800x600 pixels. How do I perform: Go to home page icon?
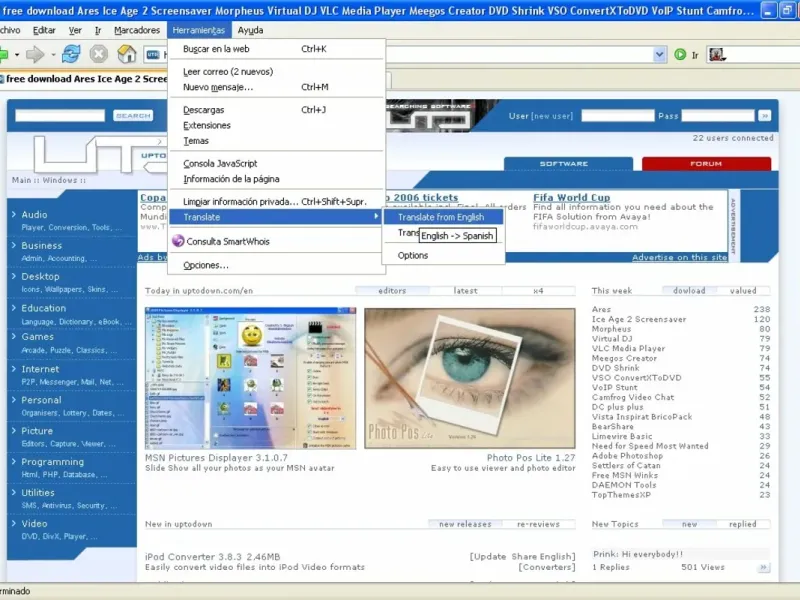click(x=127, y=54)
